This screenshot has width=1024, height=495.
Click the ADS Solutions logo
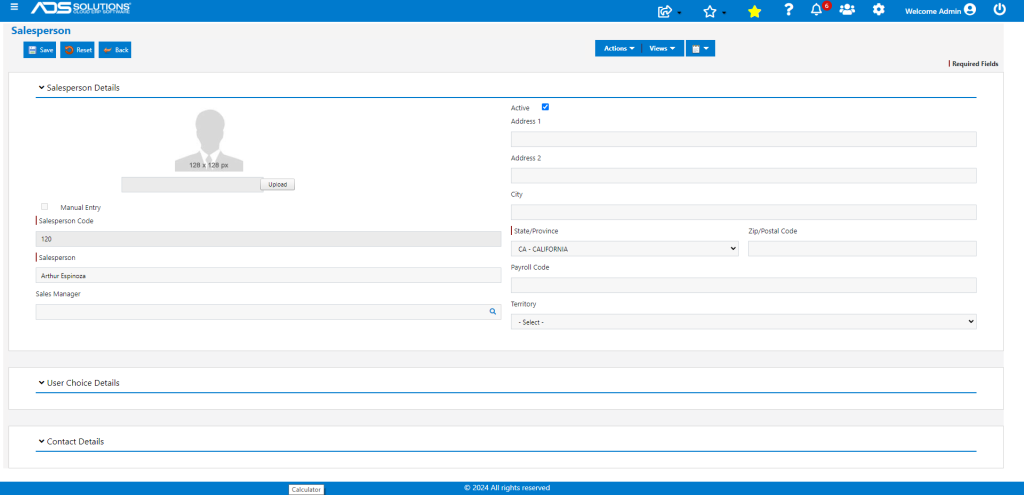tap(81, 8)
